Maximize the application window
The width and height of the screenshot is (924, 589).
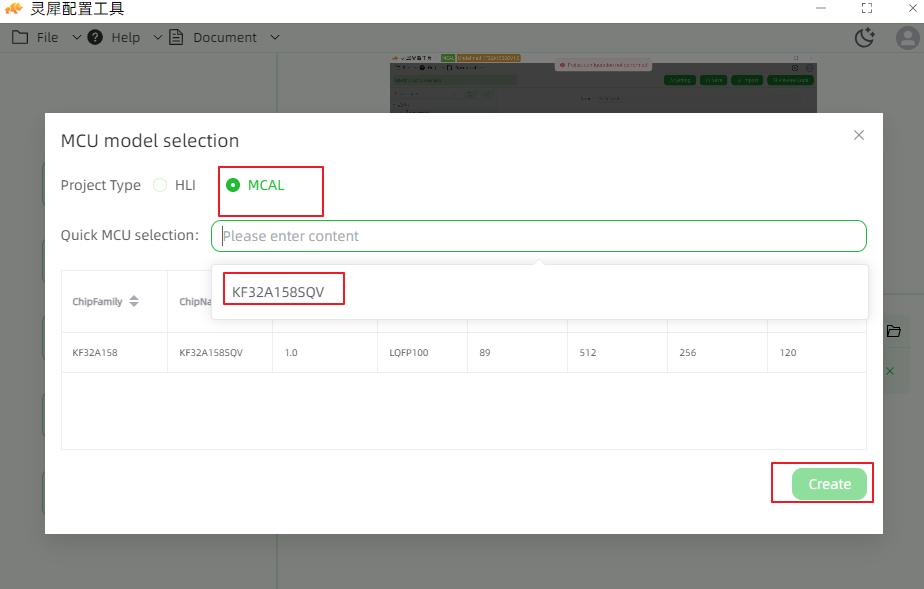tap(867, 8)
